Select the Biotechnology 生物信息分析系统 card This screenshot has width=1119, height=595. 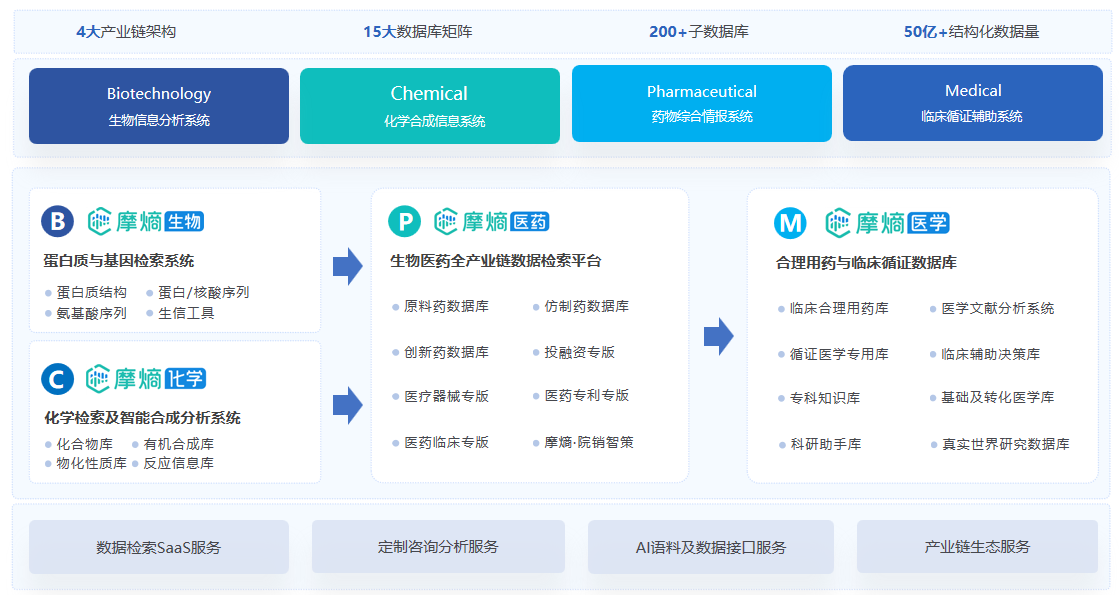[x=159, y=106]
